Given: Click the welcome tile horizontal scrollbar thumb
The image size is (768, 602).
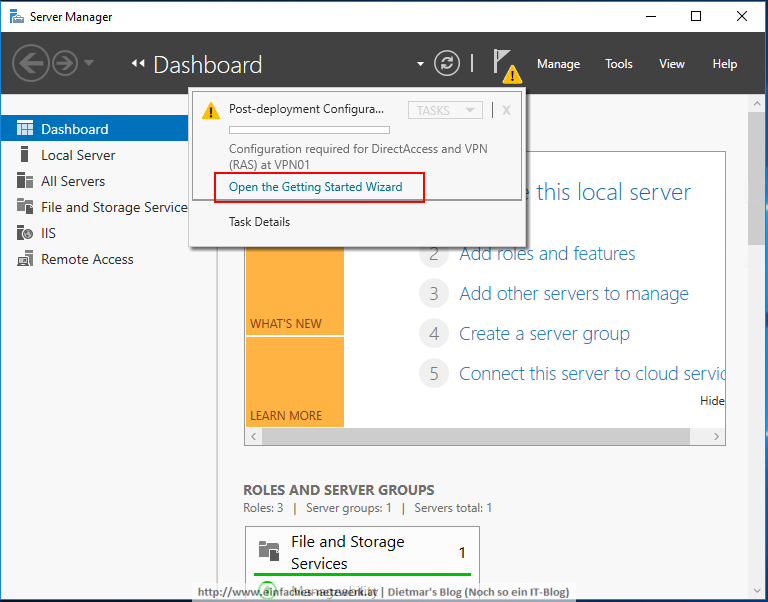Looking at the screenshot, I should tap(476, 436).
